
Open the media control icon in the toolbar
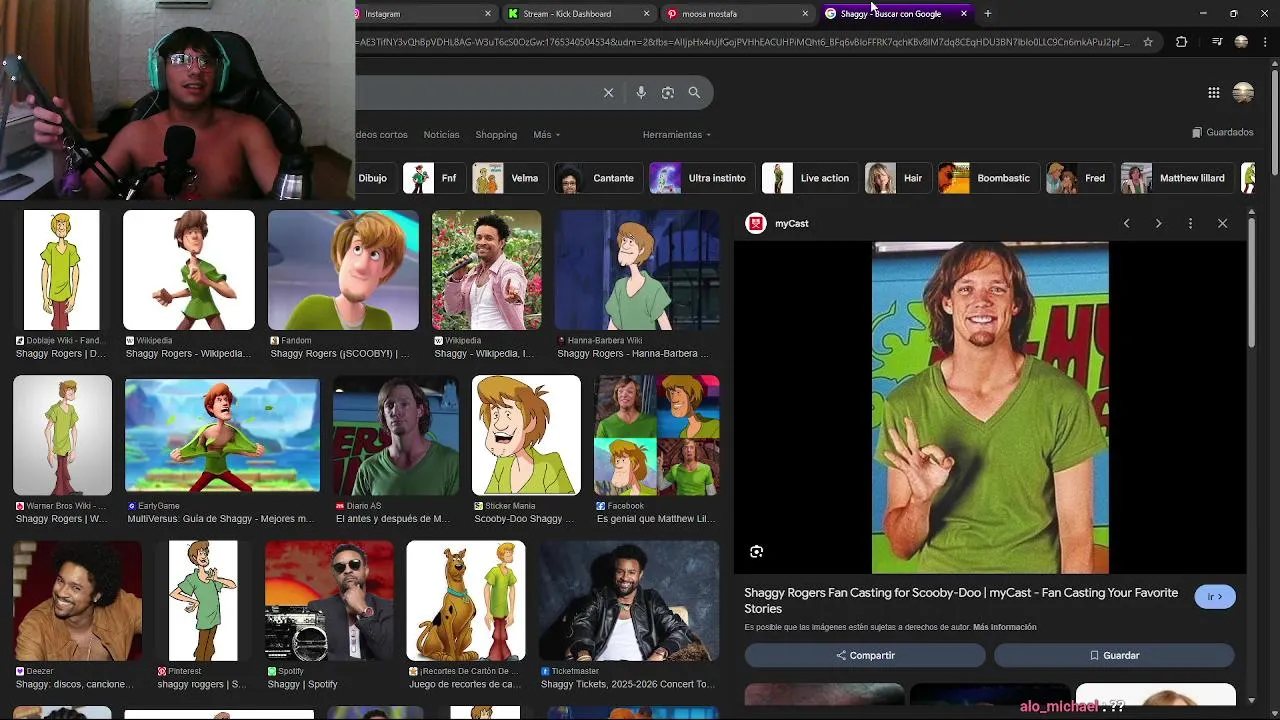tap(1217, 42)
